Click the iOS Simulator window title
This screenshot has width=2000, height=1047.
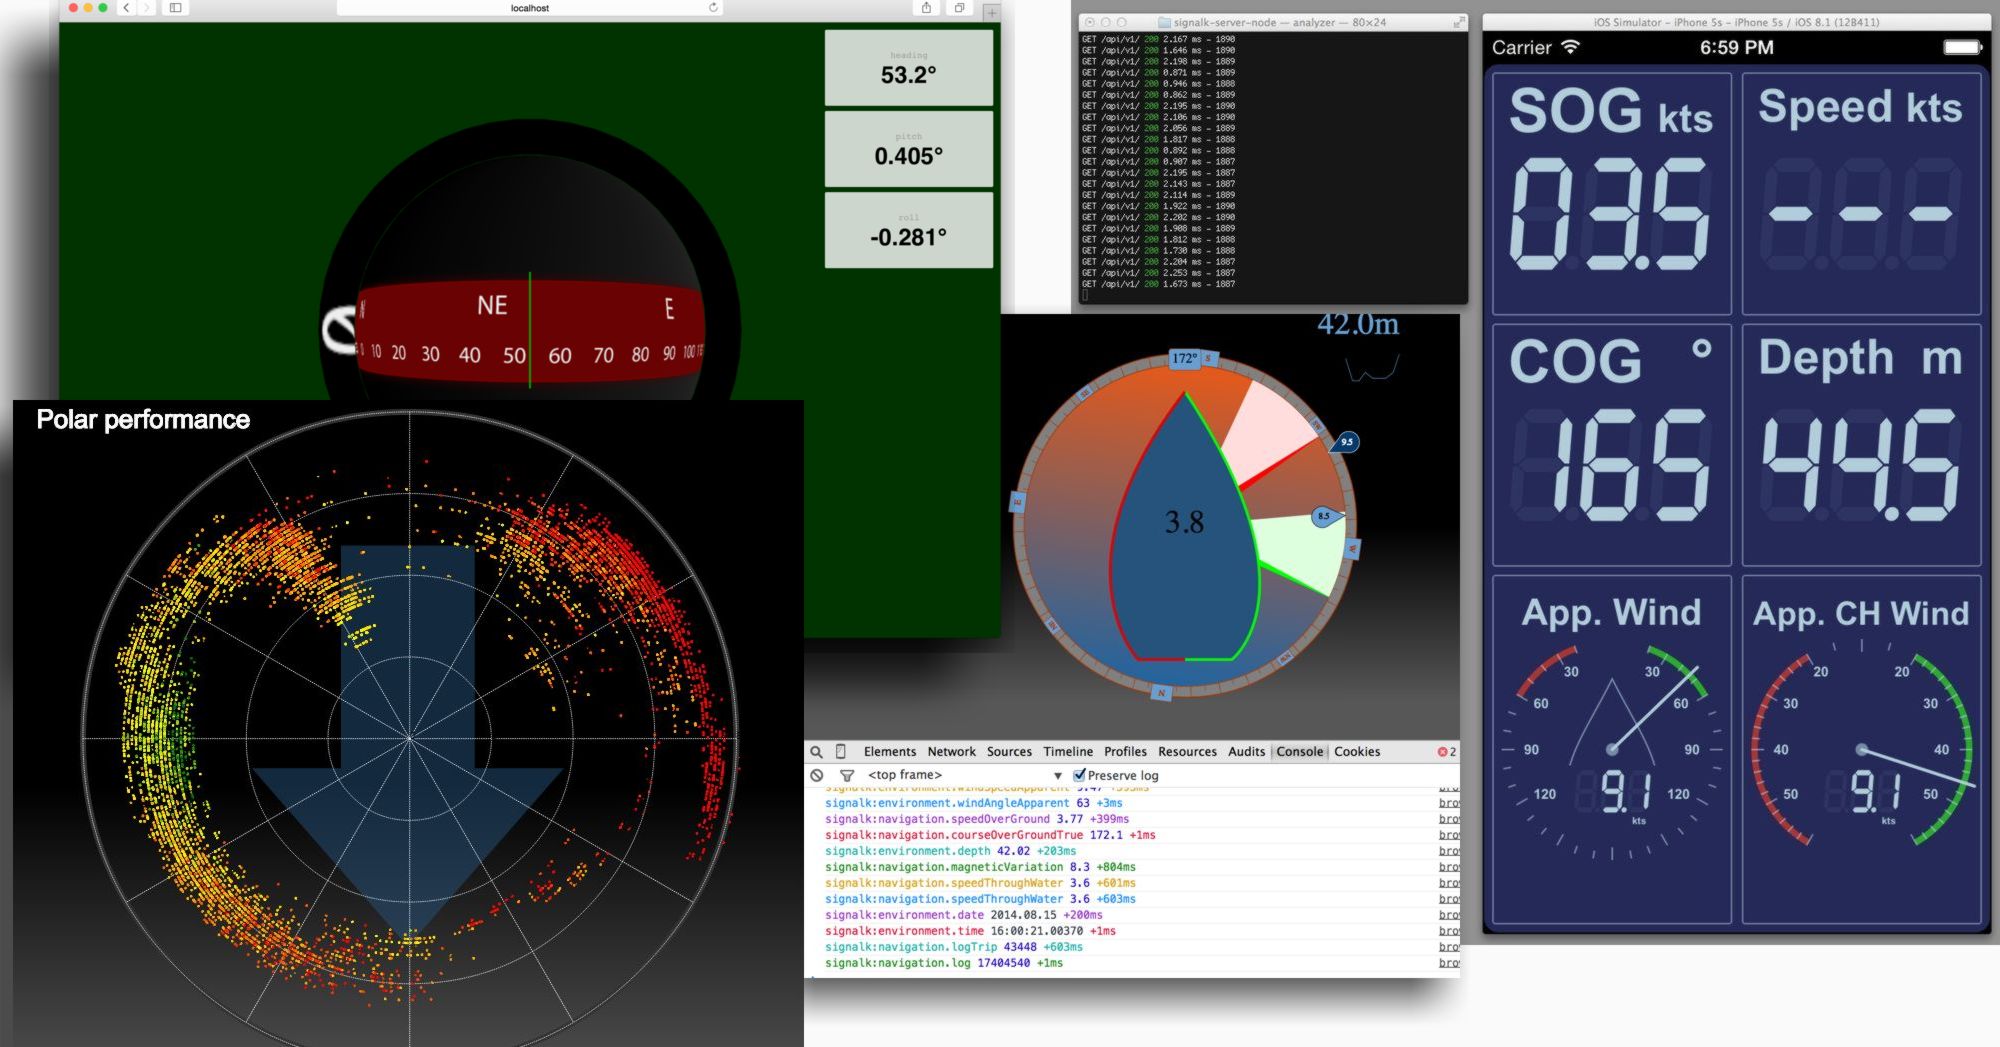click(x=1736, y=22)
